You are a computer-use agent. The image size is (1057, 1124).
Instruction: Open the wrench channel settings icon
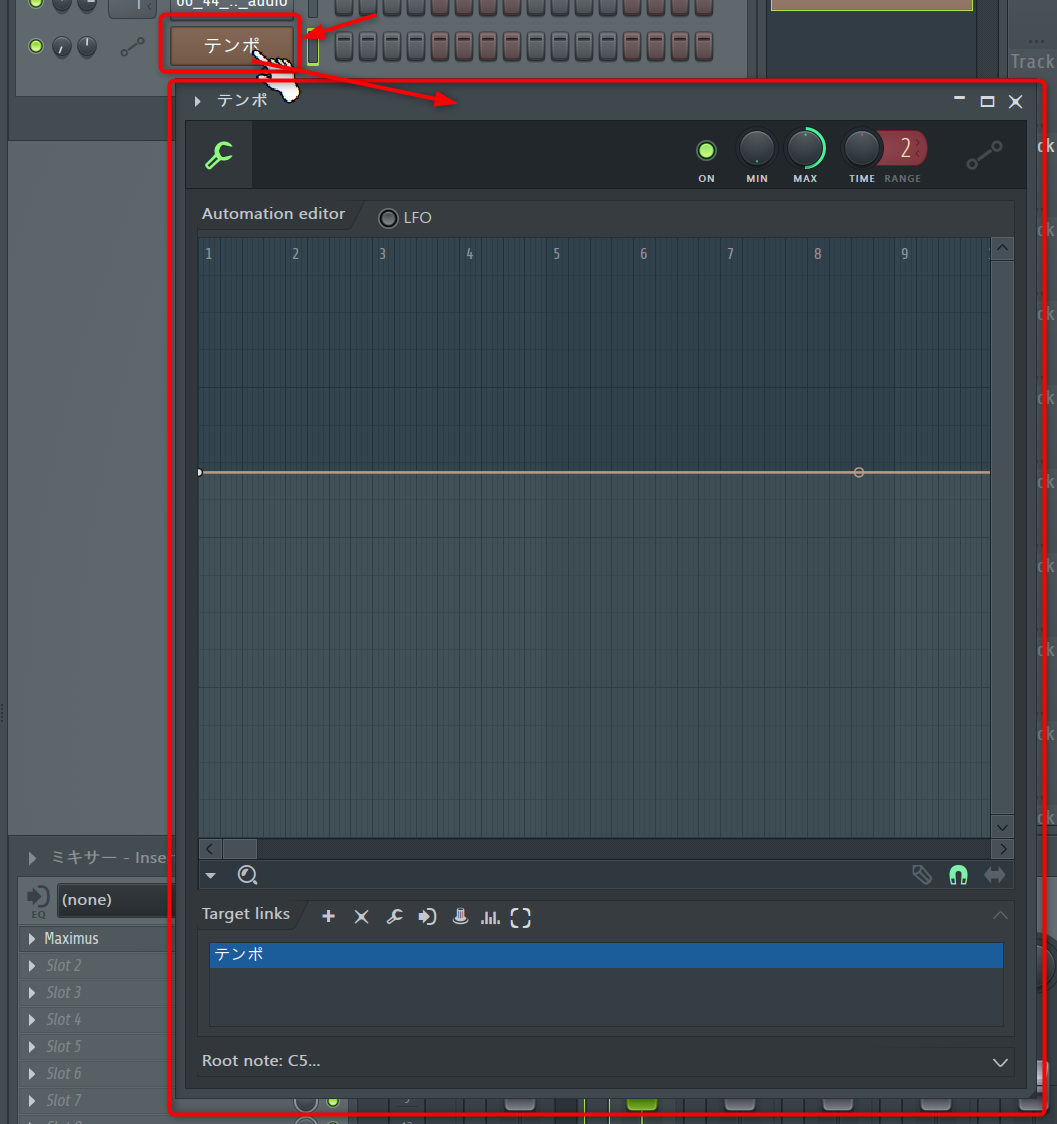218,155
